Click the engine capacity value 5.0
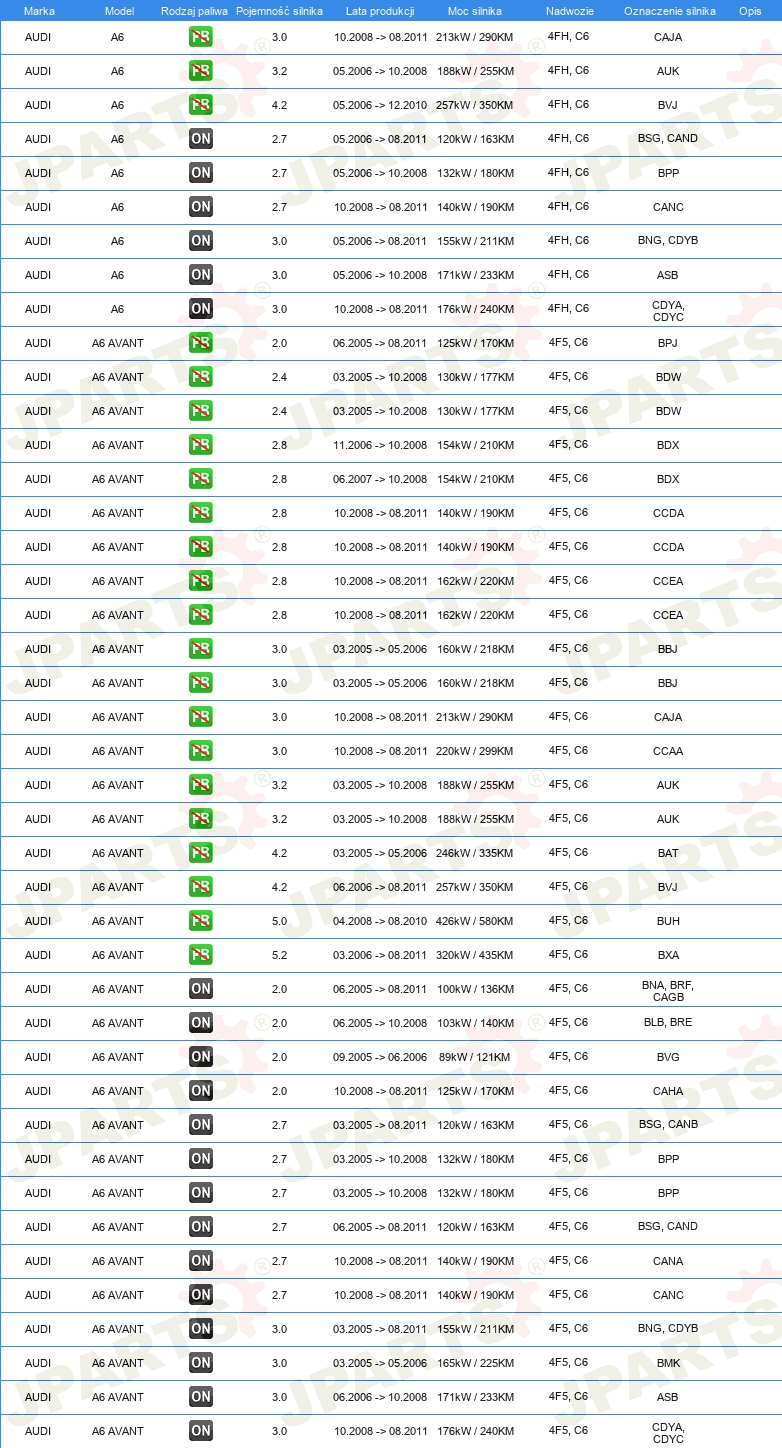The height and width of the screenshot is (1448, 782). tap(279, 922)
